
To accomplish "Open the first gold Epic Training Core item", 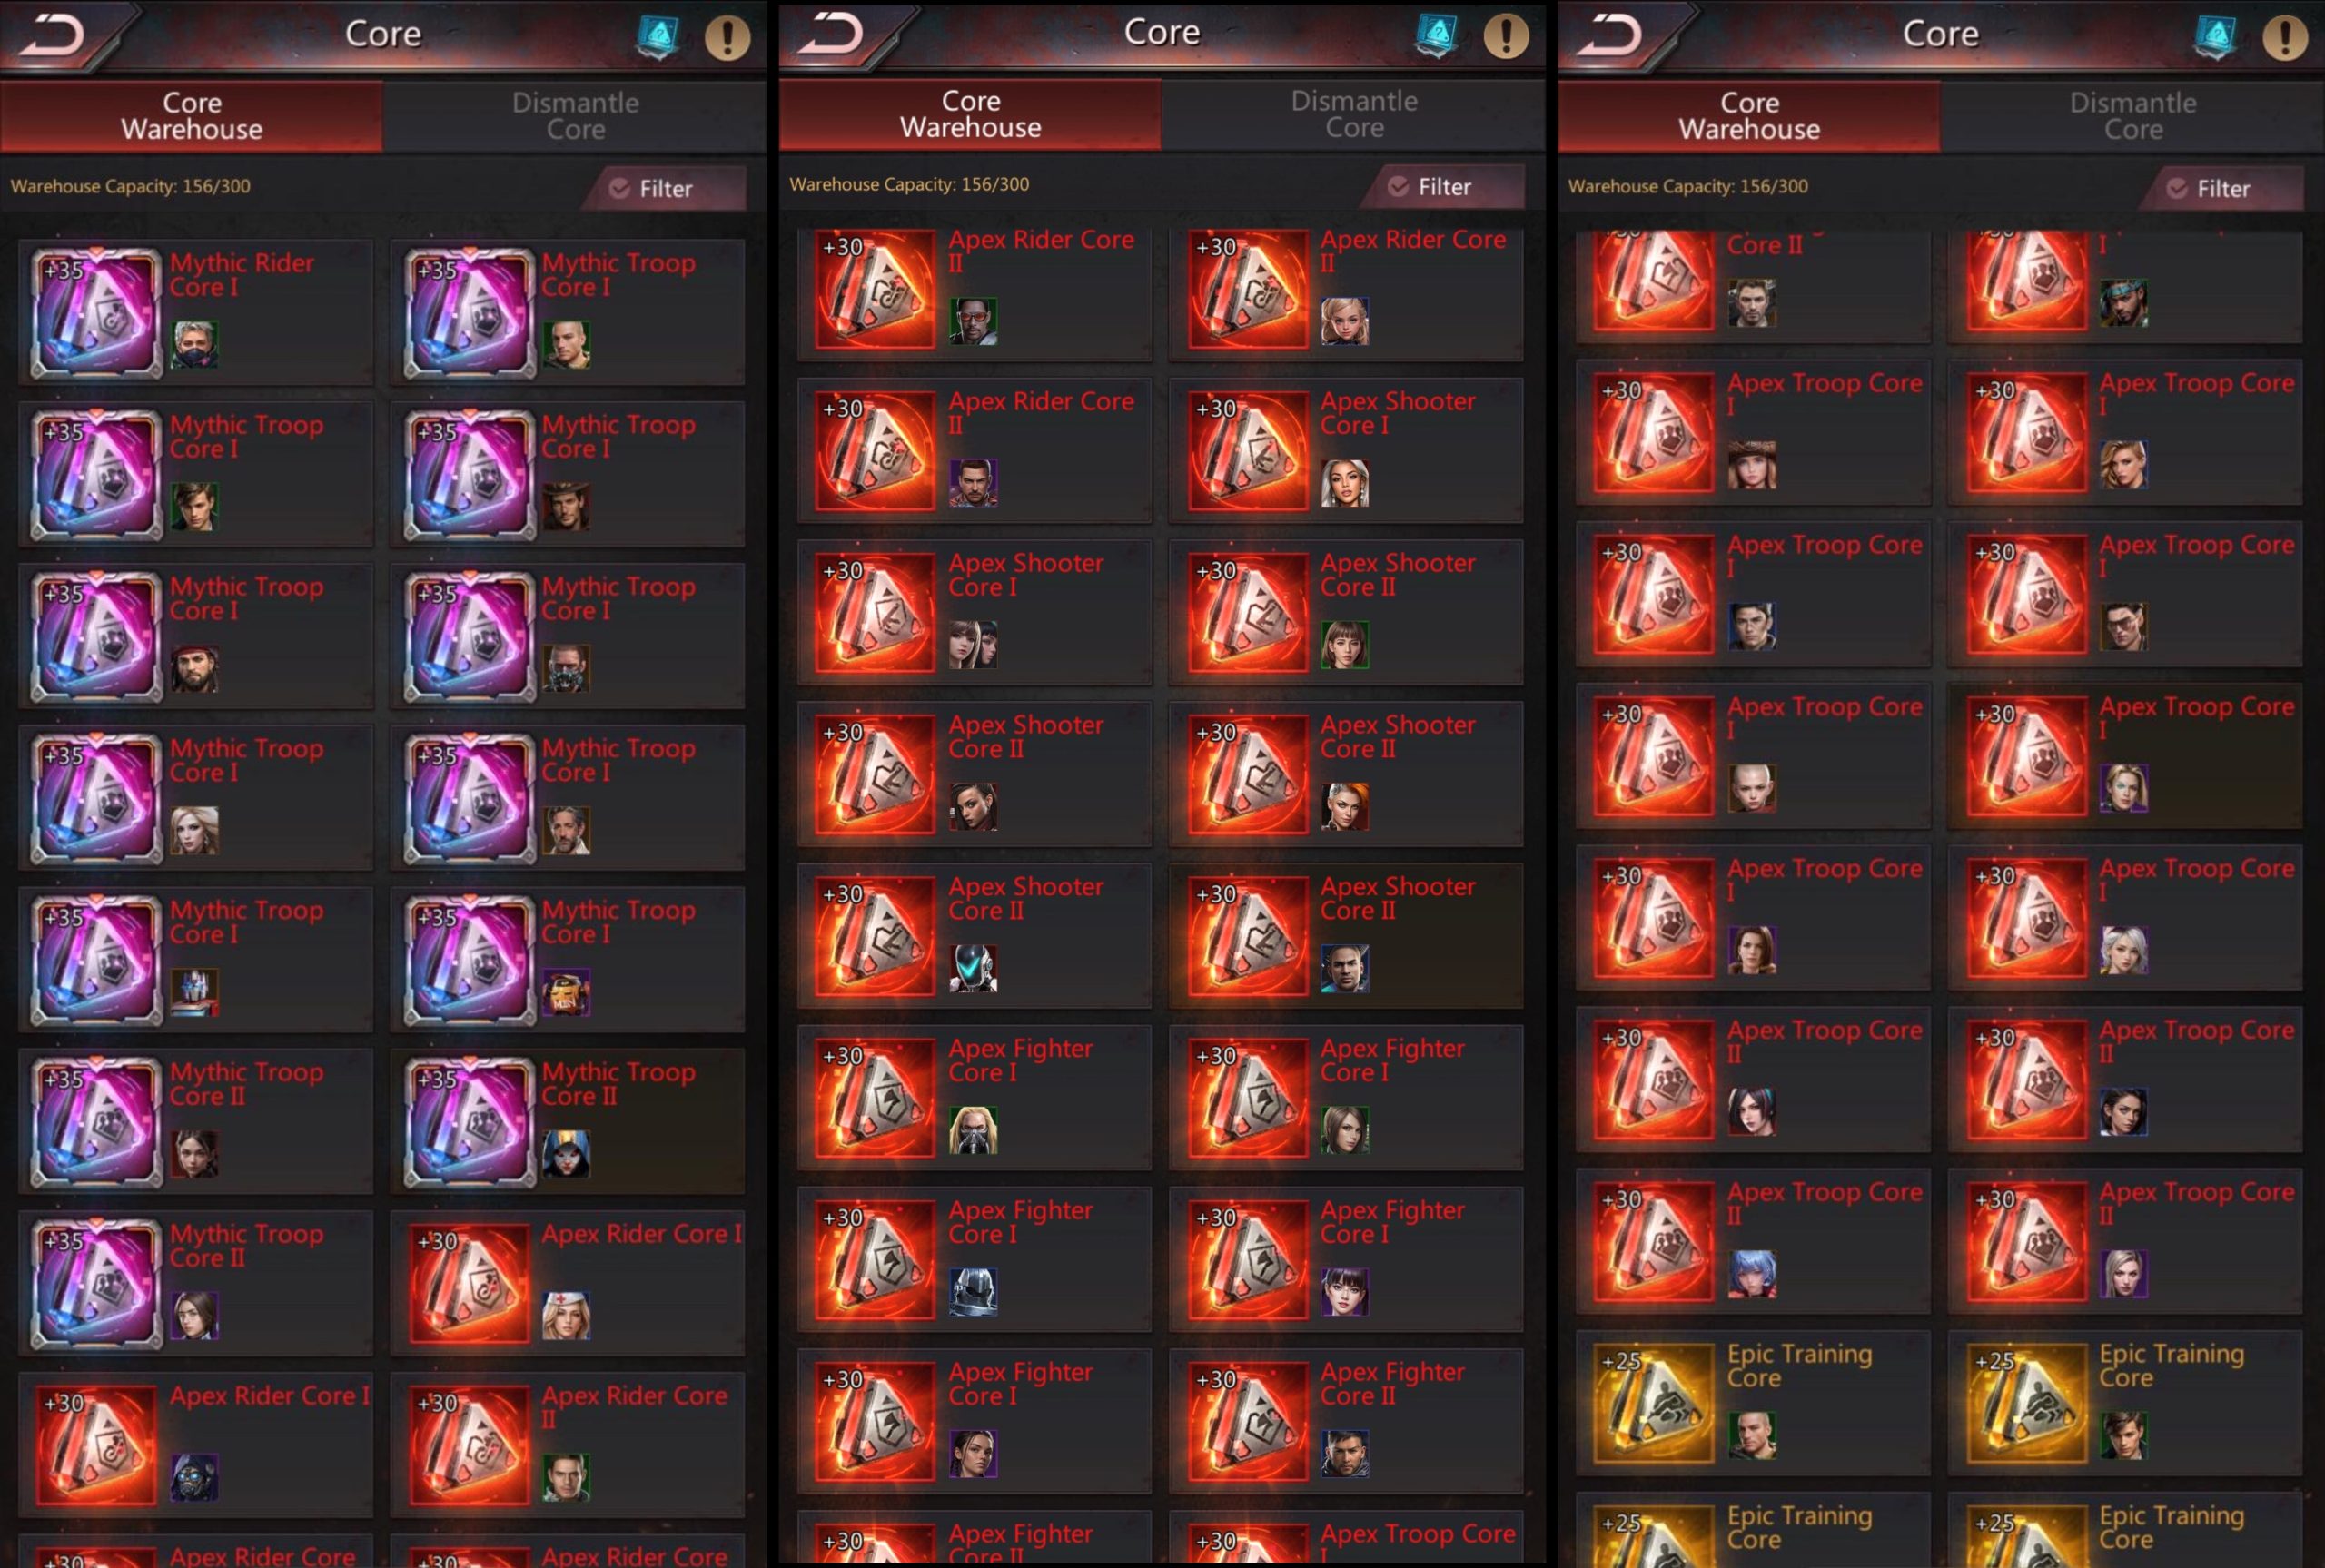I will point(1753,1403).
